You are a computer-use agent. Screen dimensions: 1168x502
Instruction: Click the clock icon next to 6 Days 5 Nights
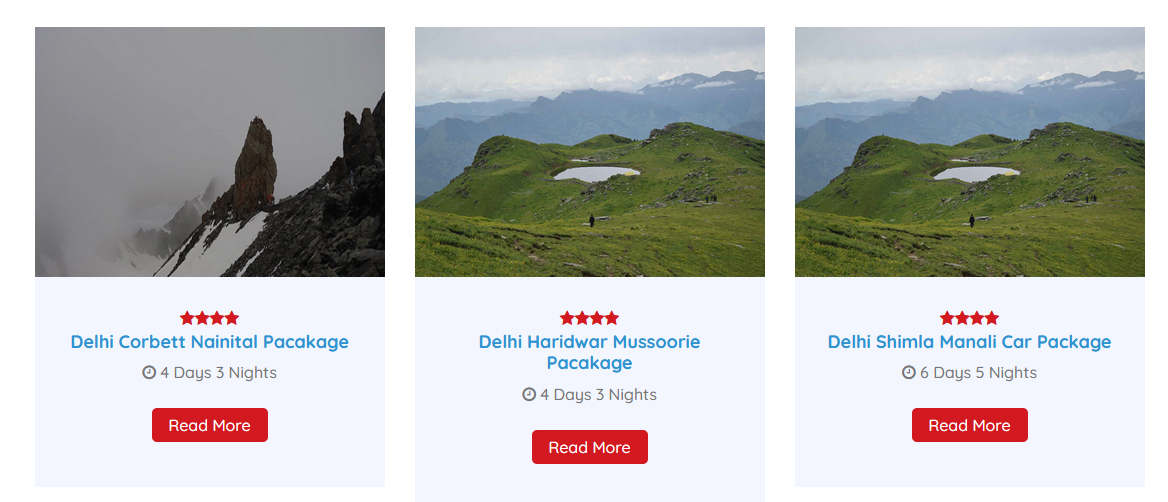click(909, 373)
